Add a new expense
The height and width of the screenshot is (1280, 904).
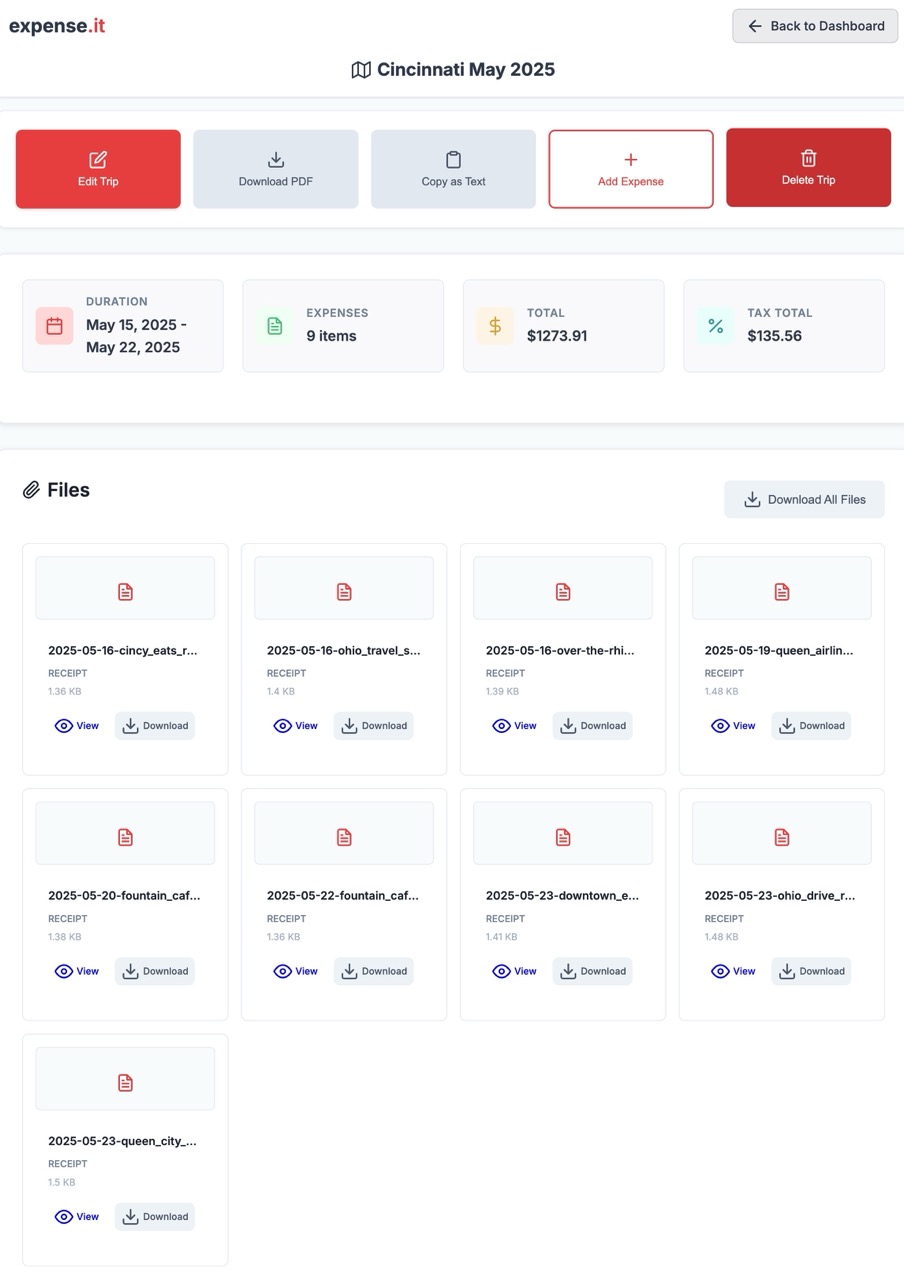631,169
